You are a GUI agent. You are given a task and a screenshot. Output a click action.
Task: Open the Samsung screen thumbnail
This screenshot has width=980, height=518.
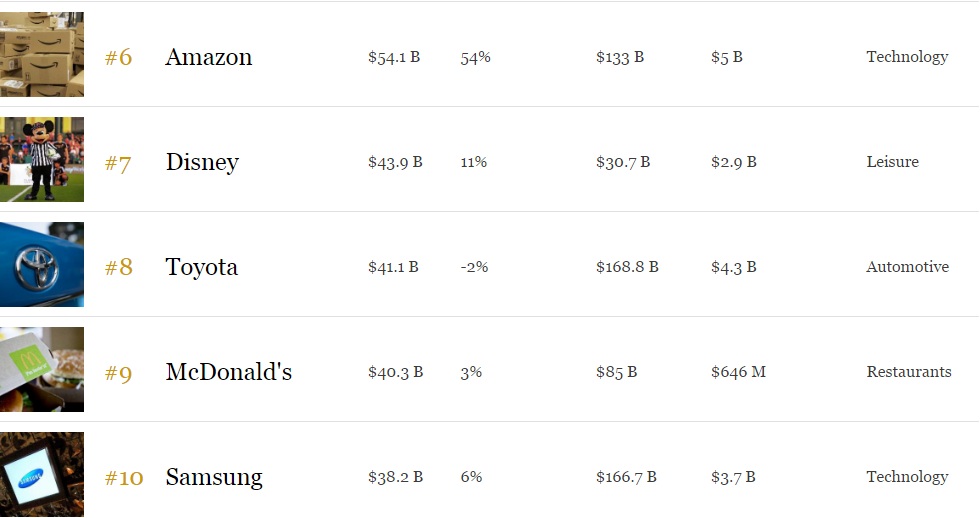(x=42, y=474)
